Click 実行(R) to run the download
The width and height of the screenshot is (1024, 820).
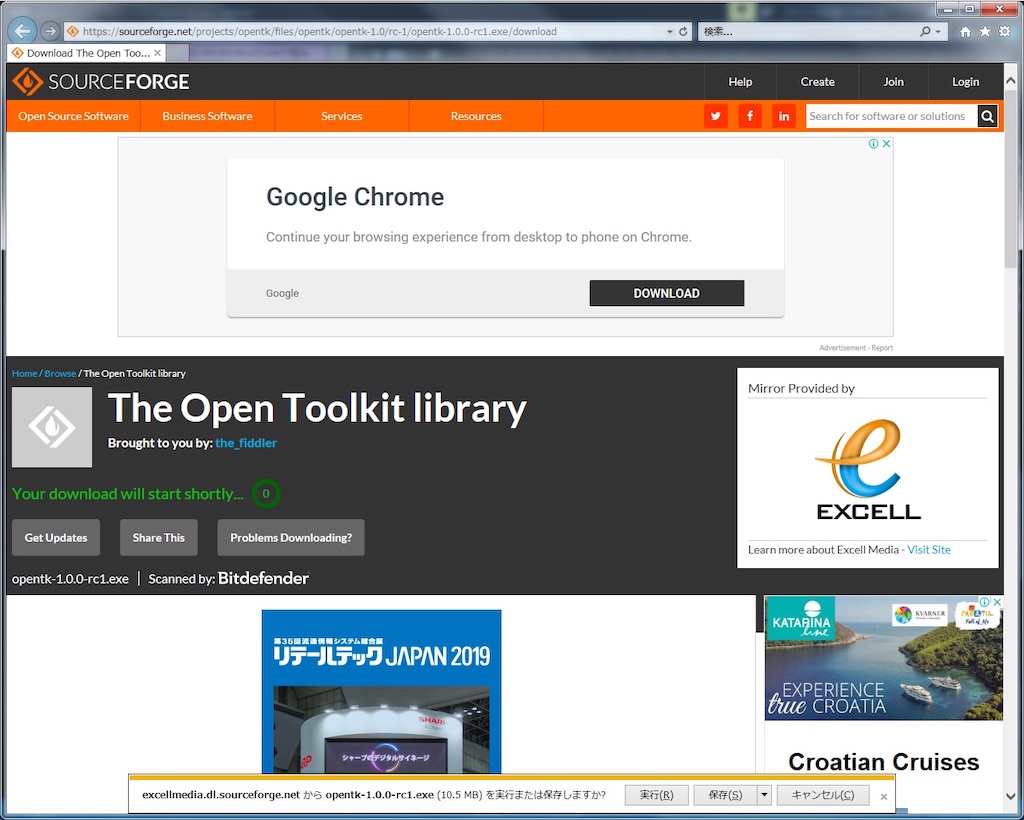click(x=656, y=795)
